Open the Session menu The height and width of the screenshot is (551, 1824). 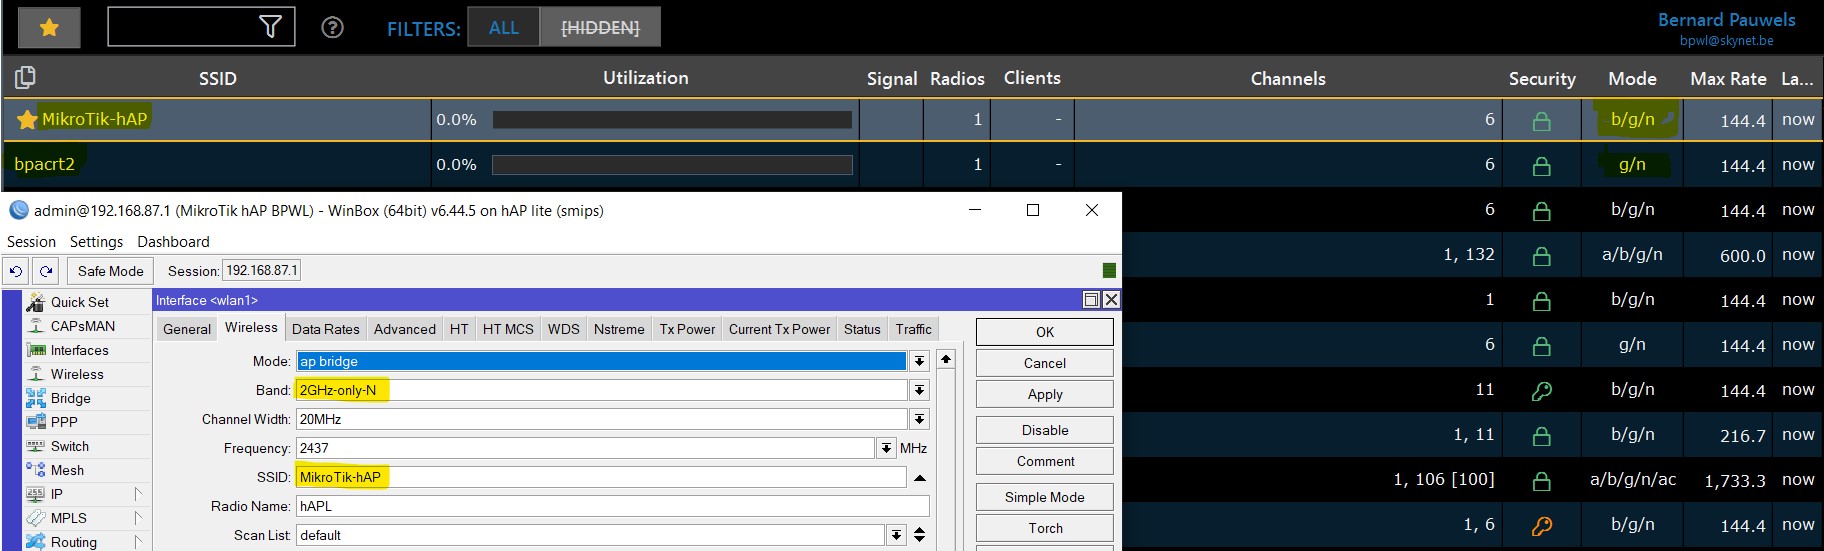[31, 242]
